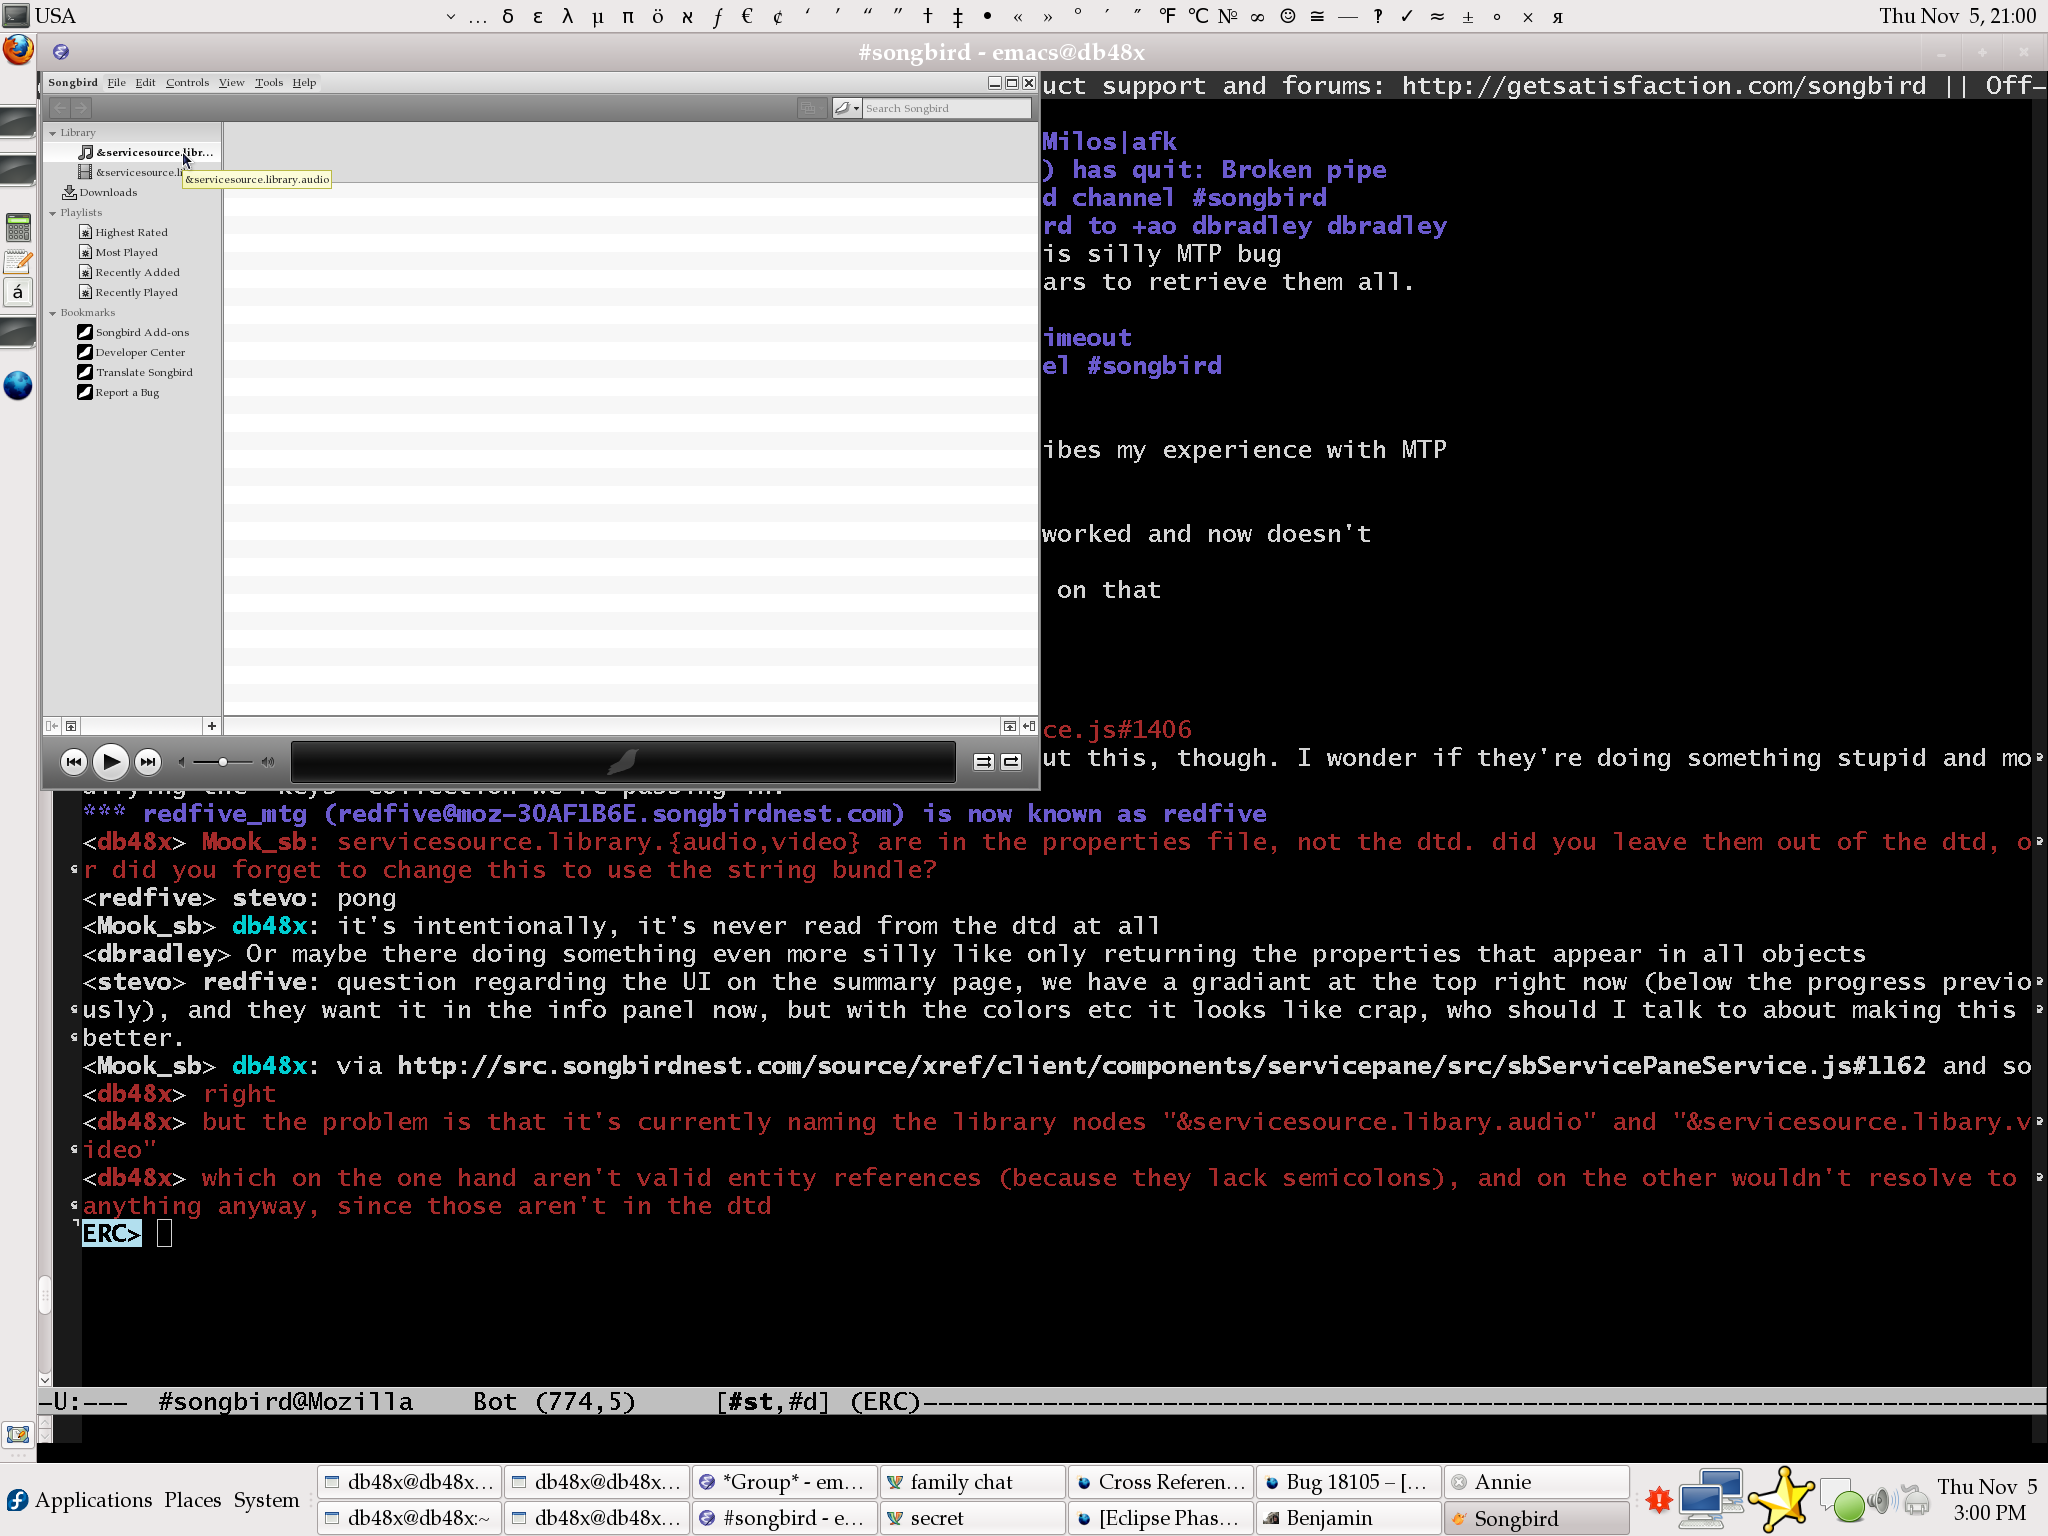This screenshot has width=2048, height=1536.
Task: Open the Controls menu in Songbird
Action: point(187,83)
